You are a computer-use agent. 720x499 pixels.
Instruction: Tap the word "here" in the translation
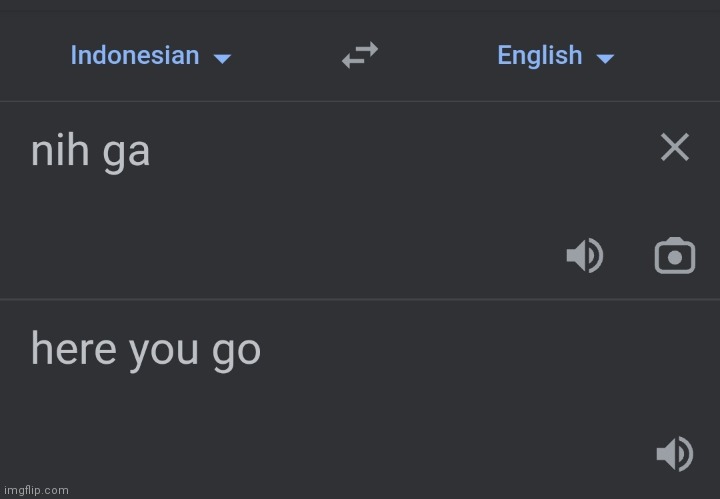(x=73, y=348)
